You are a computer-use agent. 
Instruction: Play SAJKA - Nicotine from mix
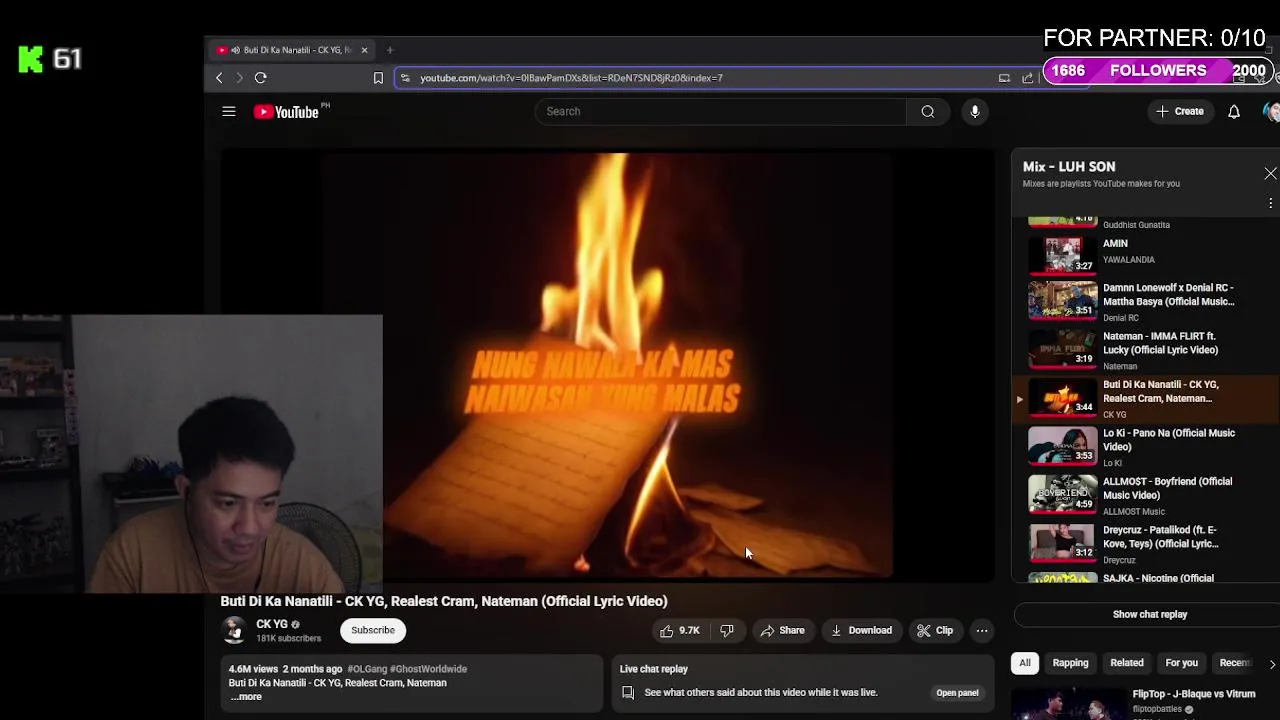click(1145, 577)
